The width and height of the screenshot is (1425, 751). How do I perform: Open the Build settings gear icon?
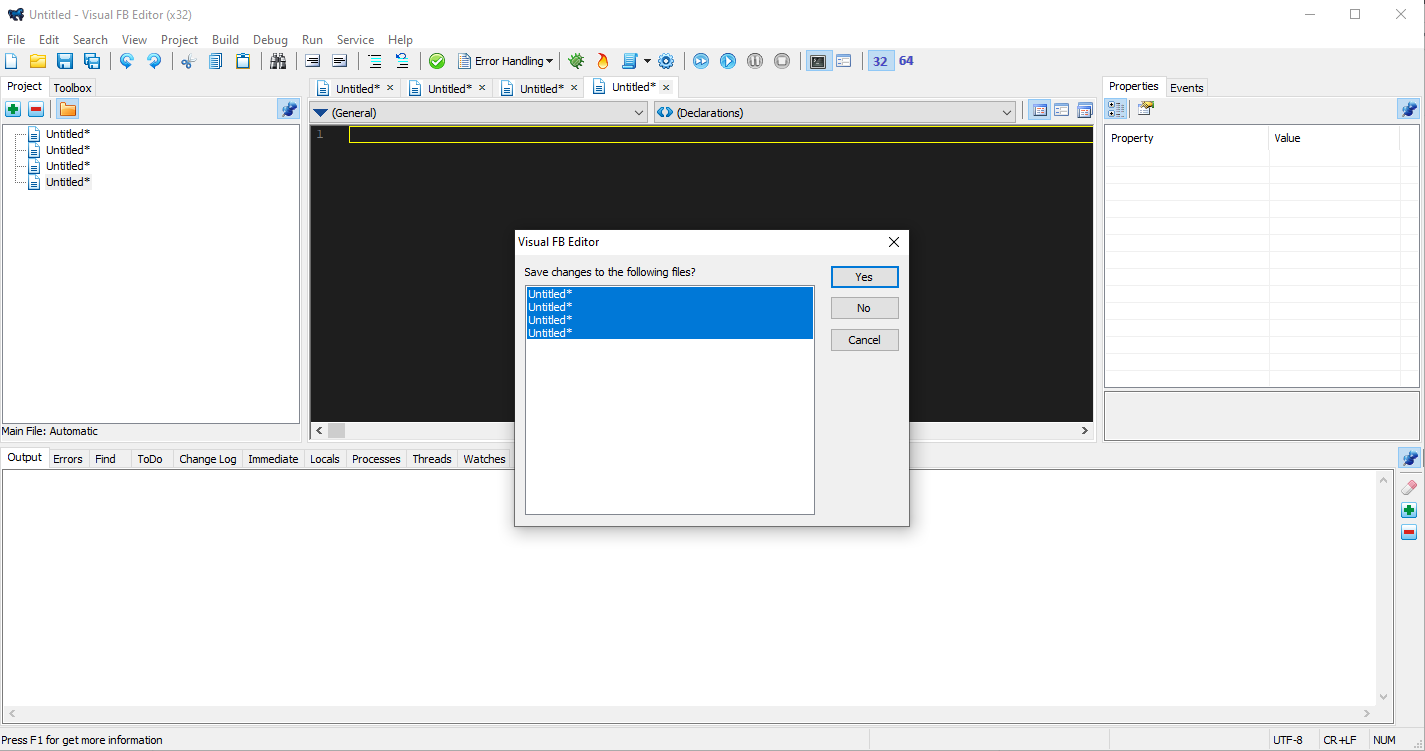click(666, 61)
